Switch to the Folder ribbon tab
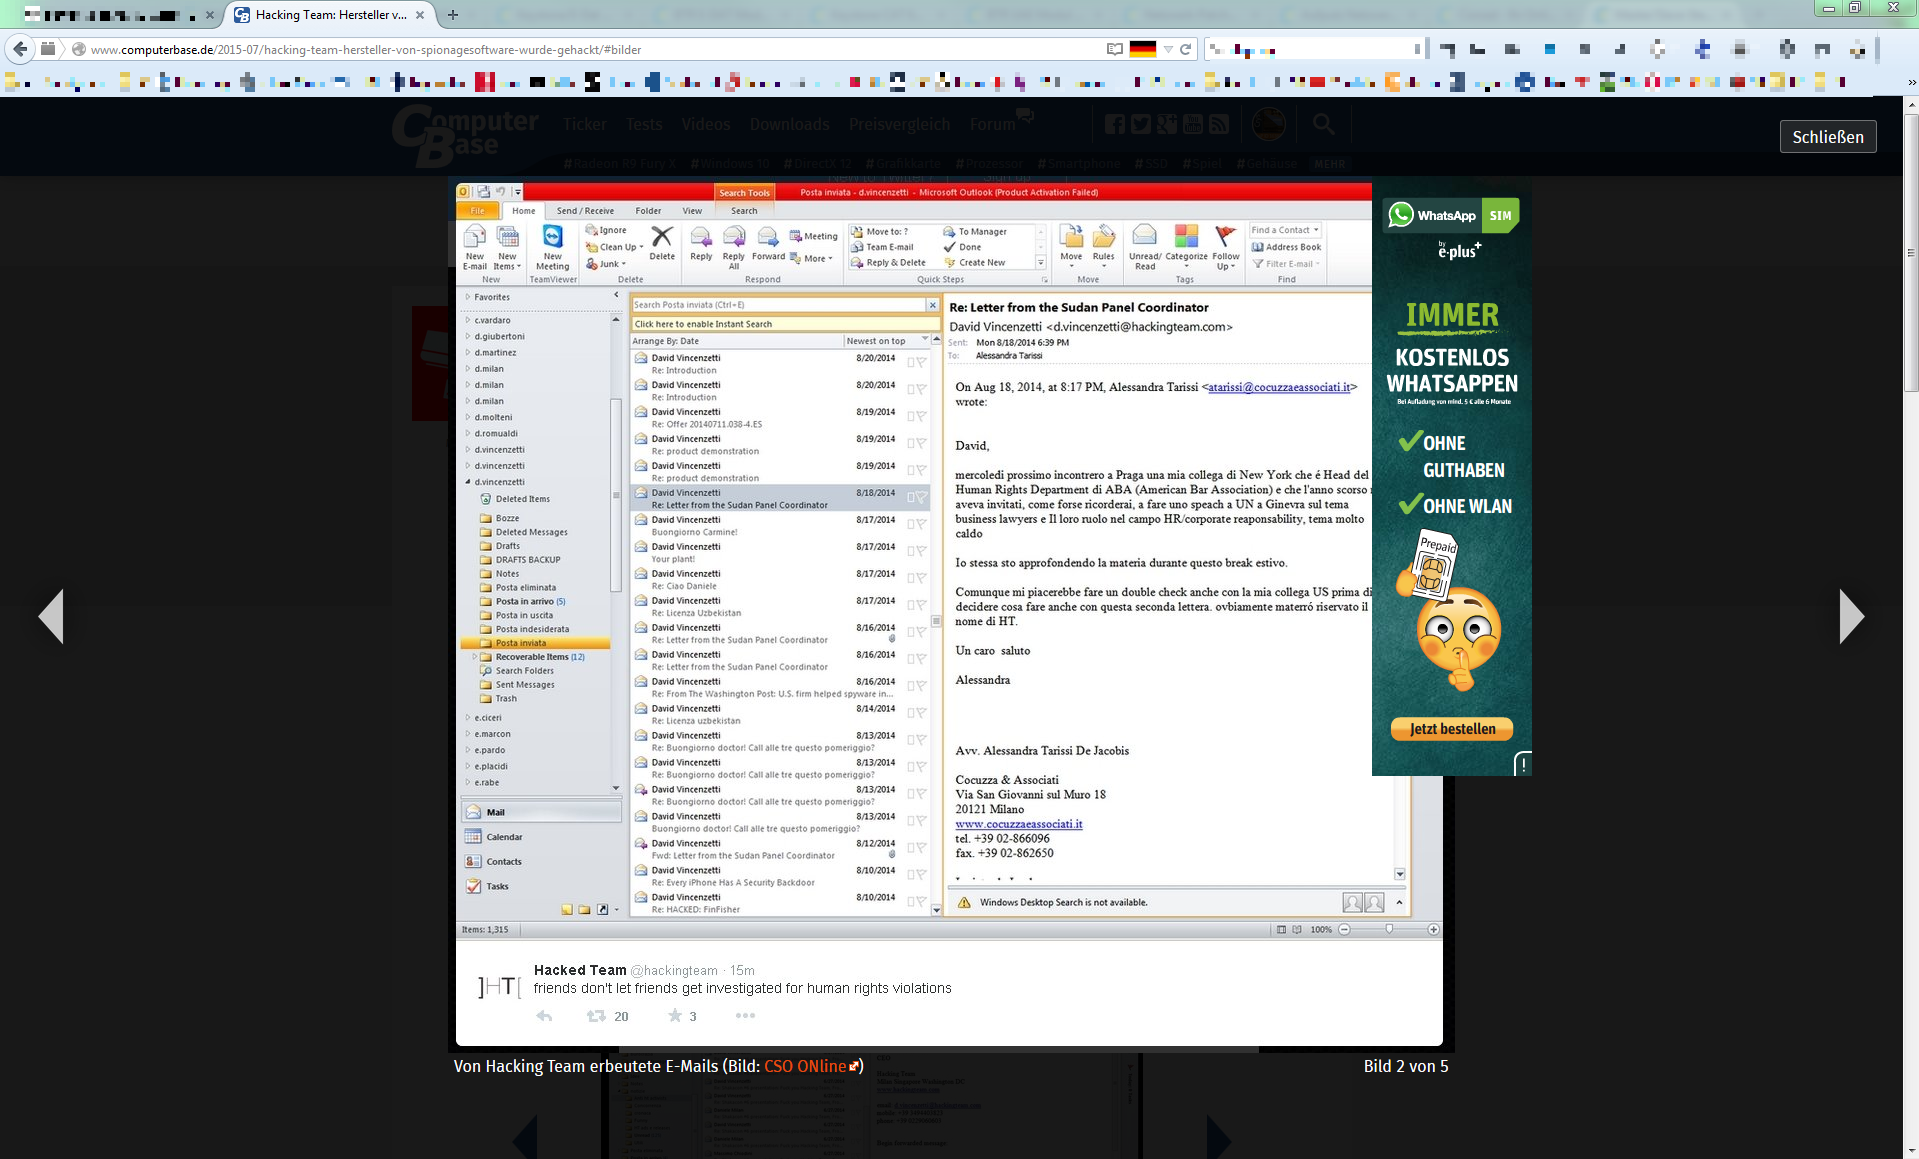The width and height of the screenshot is (1919, 1159). 648,211
